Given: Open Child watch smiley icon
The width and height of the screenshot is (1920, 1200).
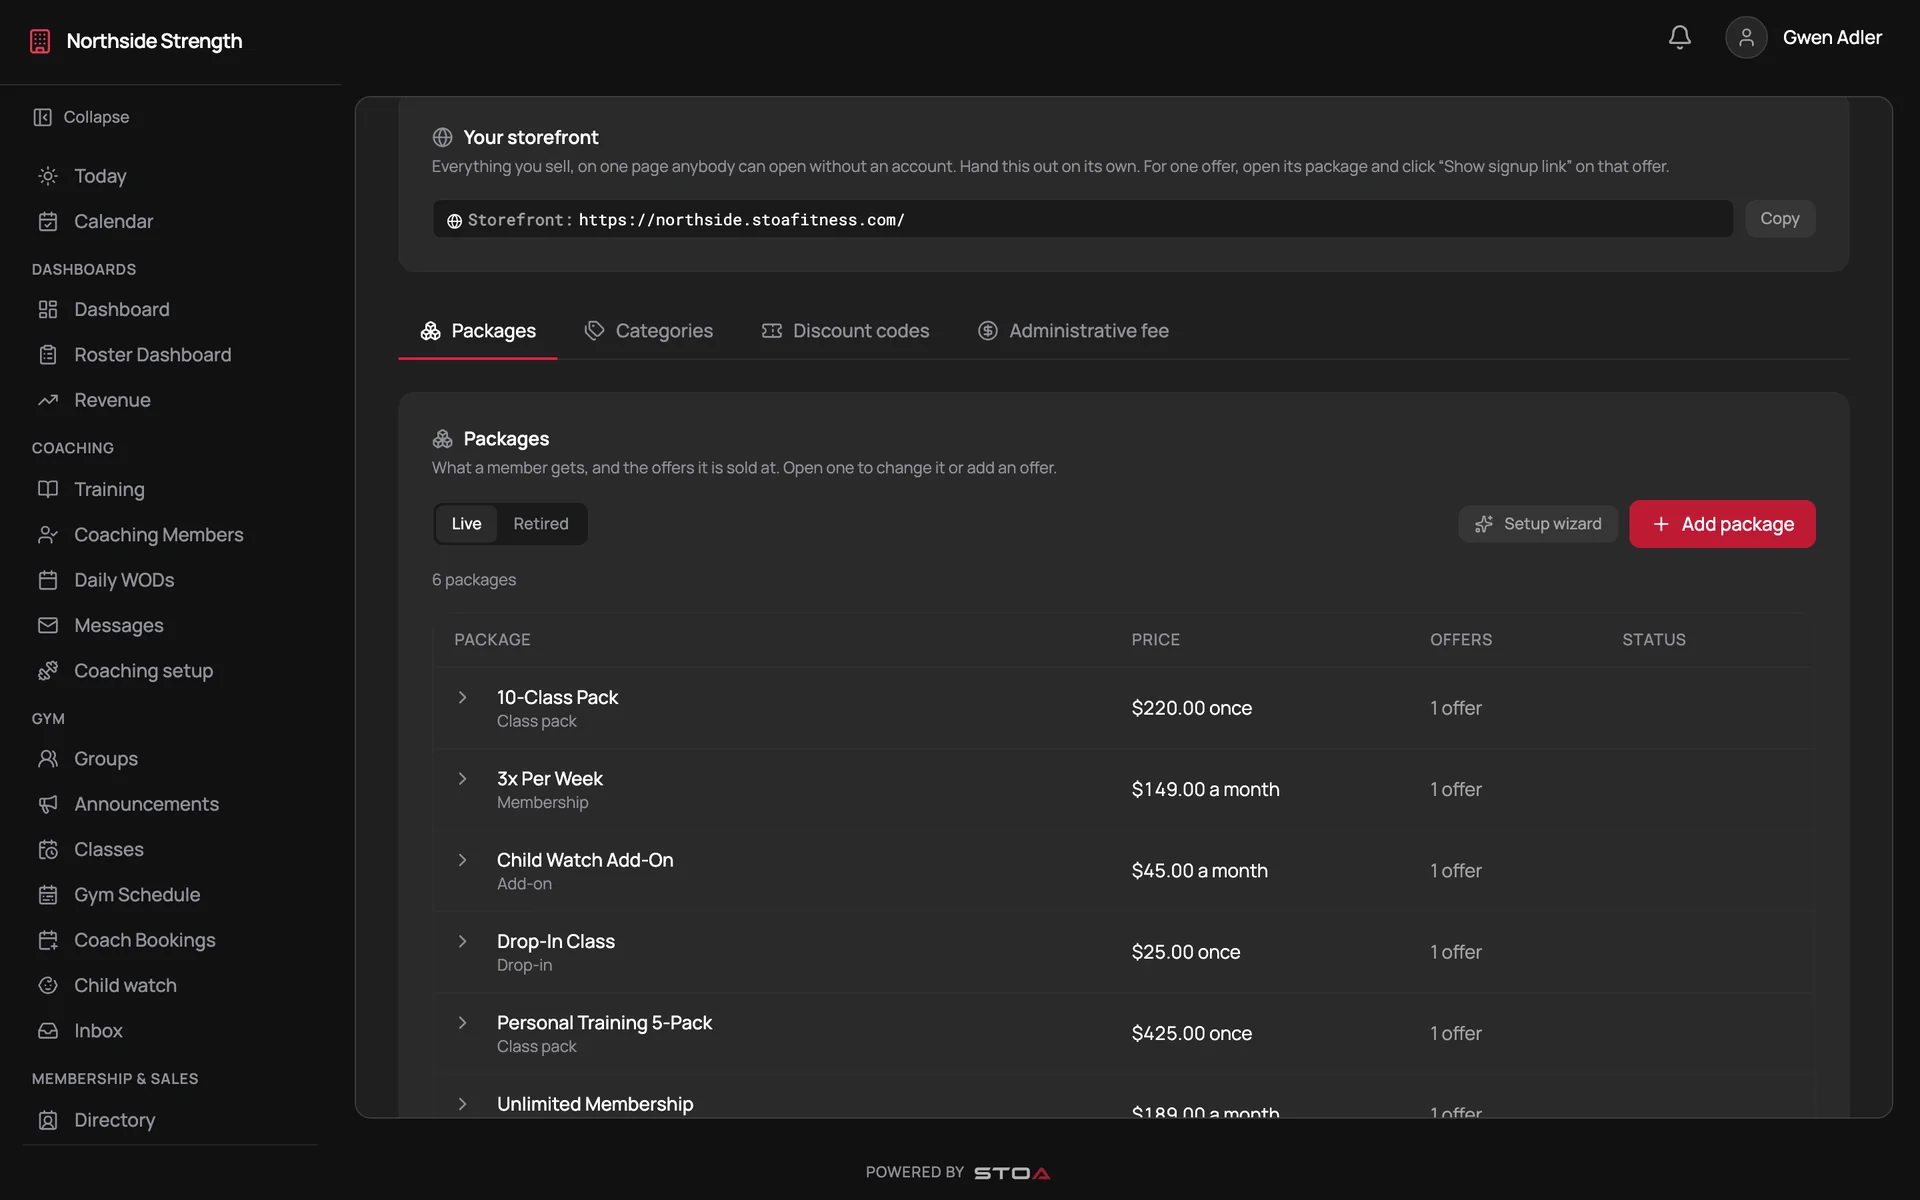Looking at the screenshot, I should coord(48,986).
